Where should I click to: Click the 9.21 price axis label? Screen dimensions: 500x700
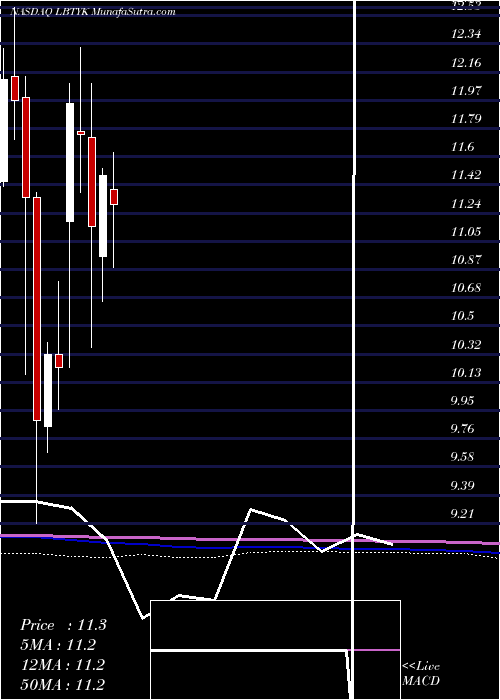pos(462,514)
